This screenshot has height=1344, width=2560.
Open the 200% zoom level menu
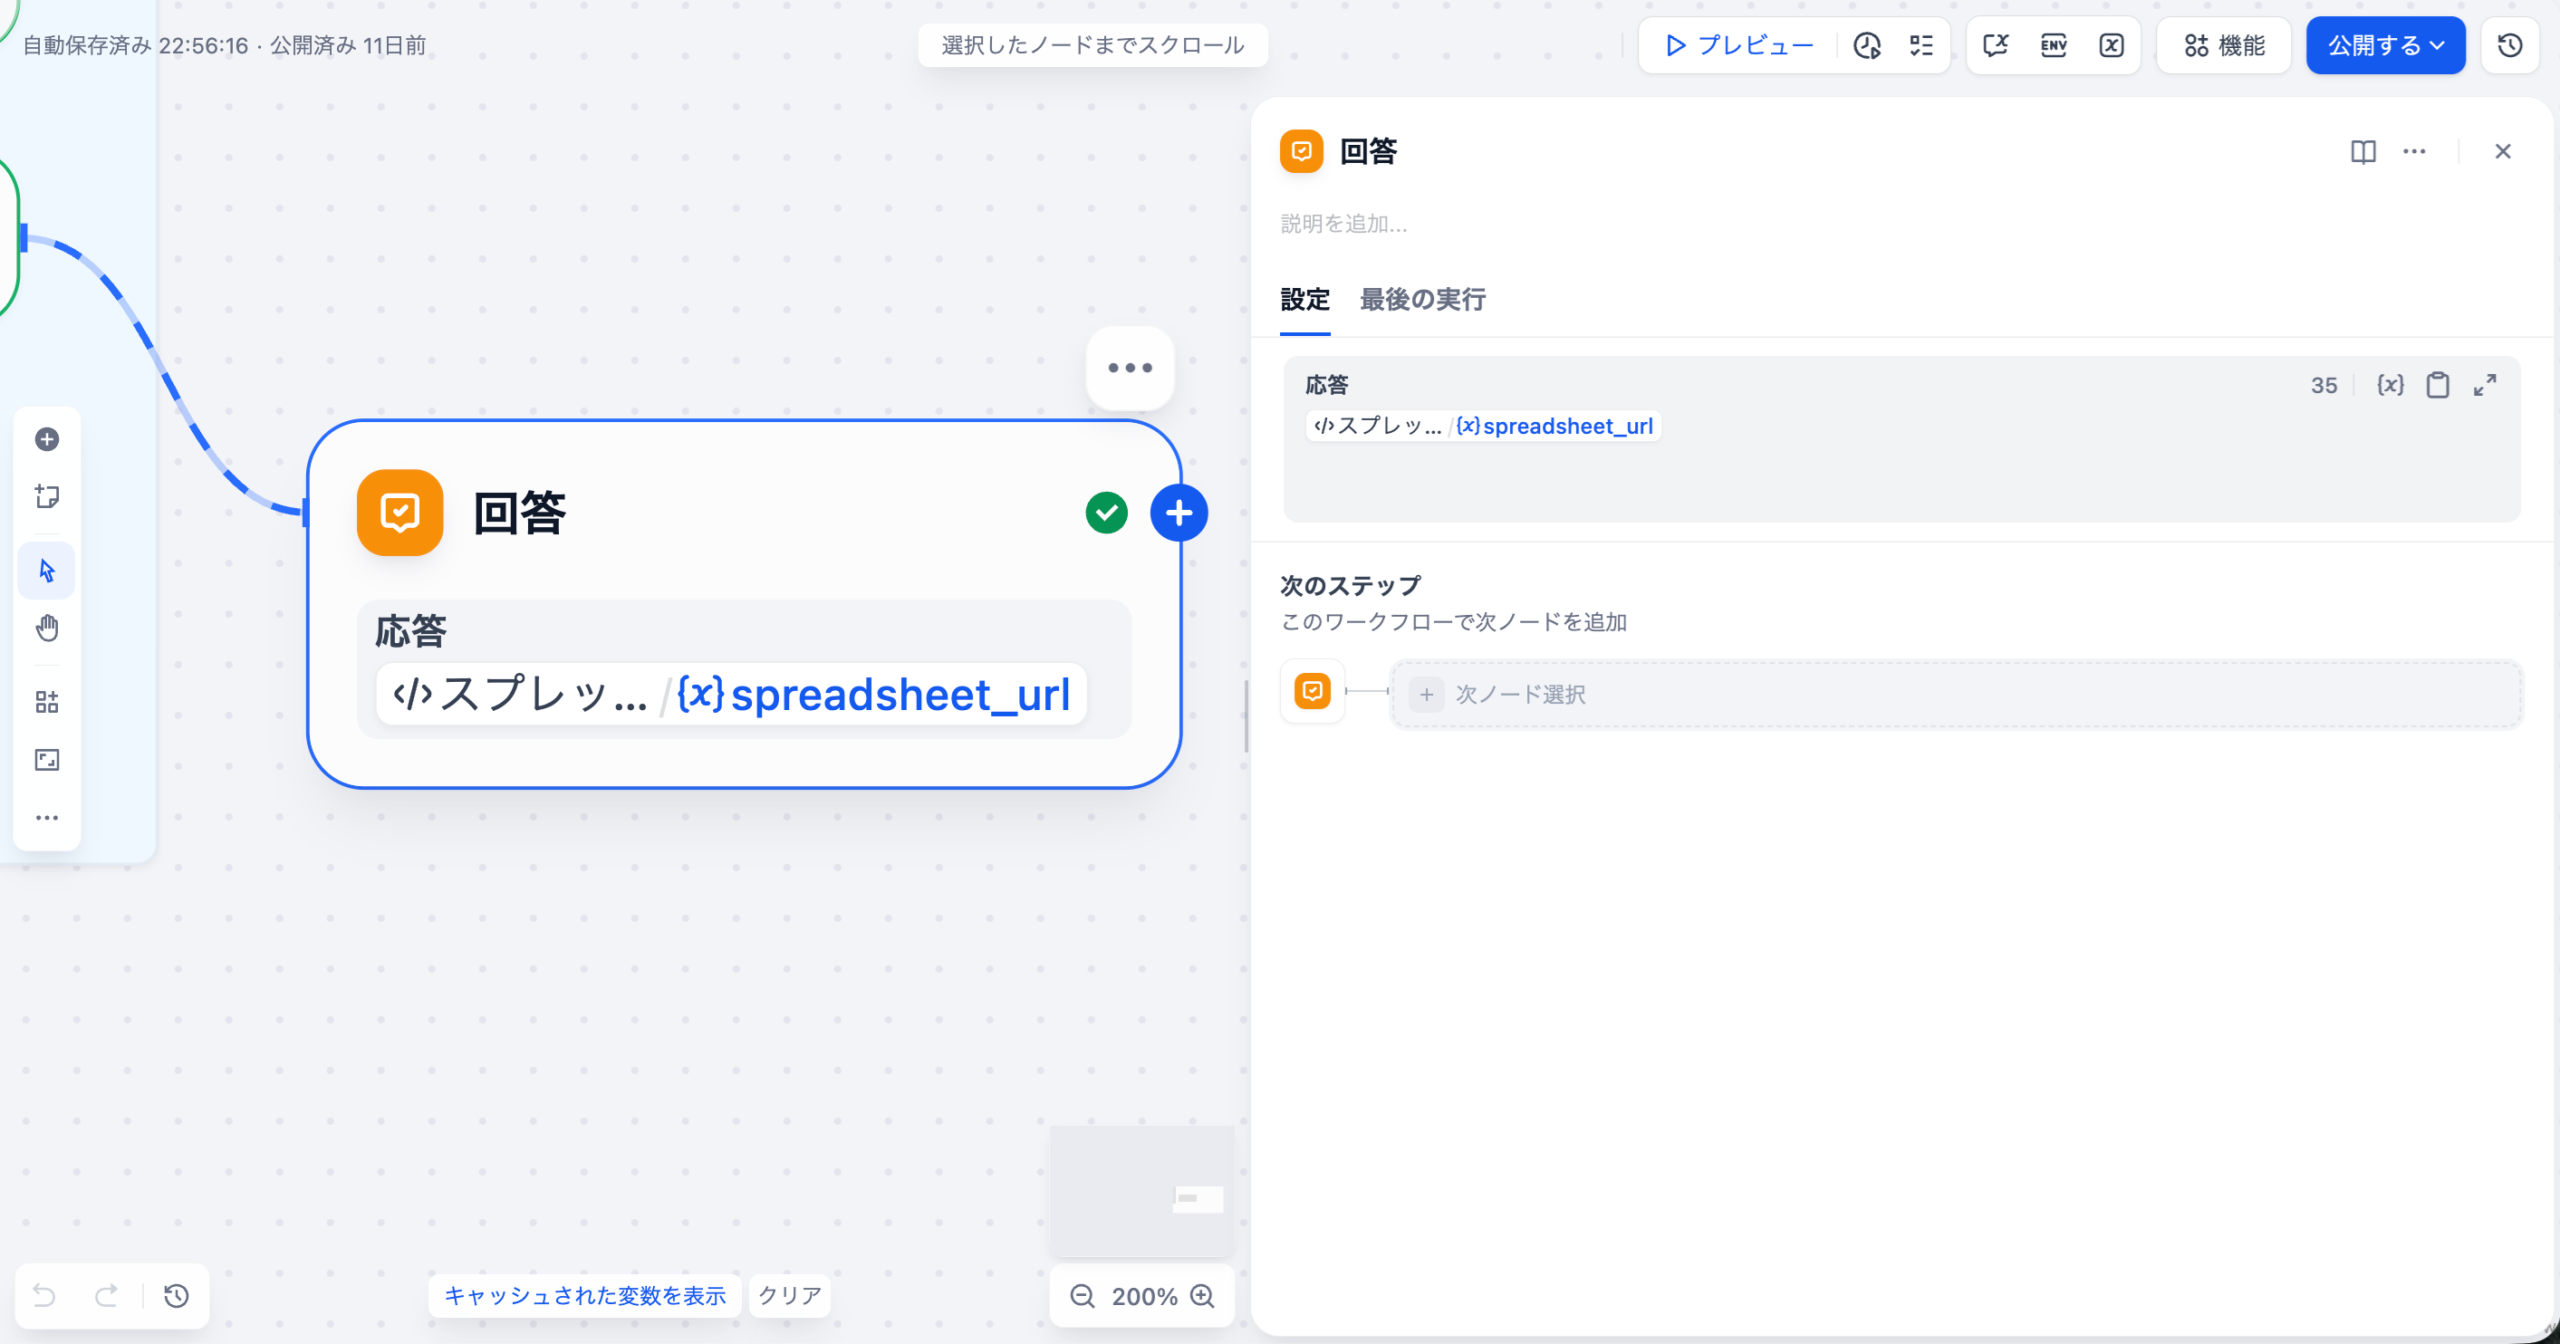pos(1144,1296)
